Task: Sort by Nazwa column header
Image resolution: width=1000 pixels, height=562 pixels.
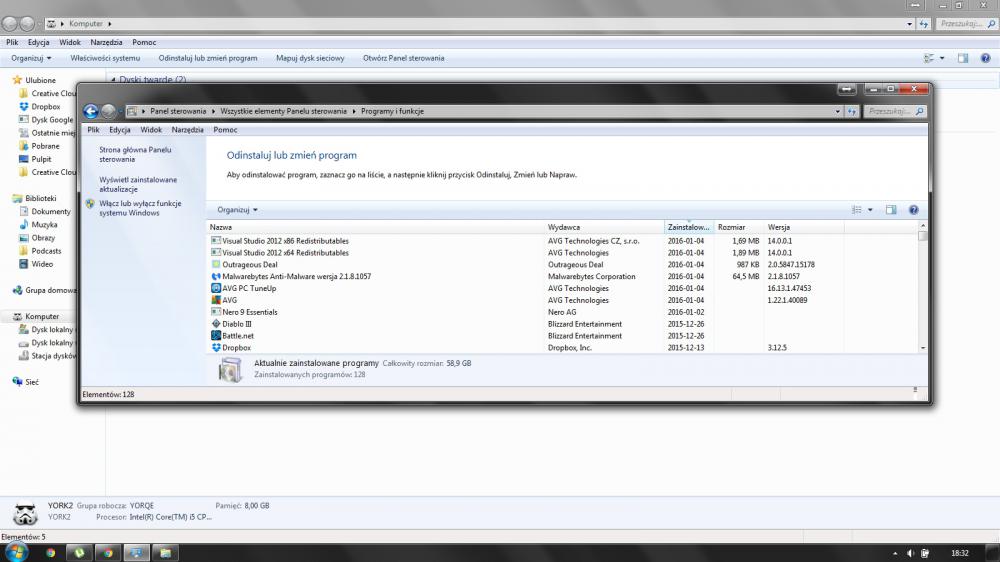Action: [376, 227]
